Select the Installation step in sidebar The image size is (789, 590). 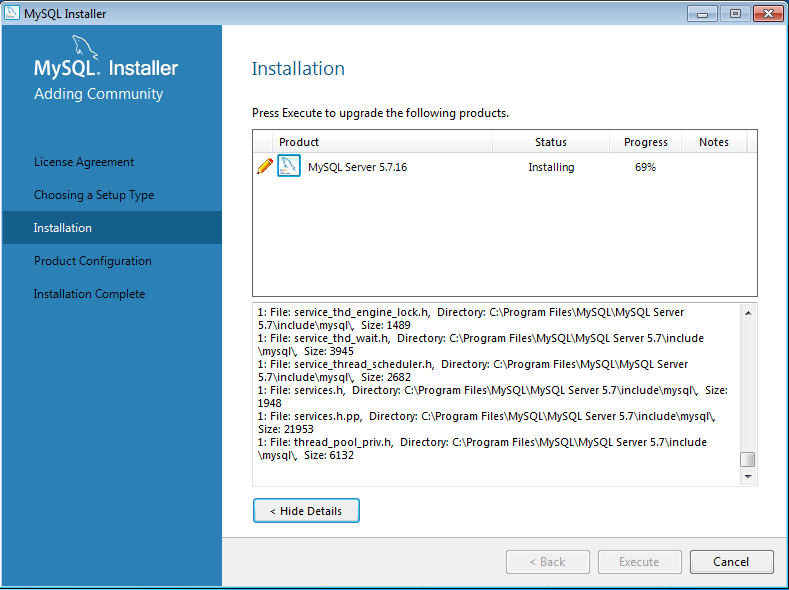(x=112, y=228)
